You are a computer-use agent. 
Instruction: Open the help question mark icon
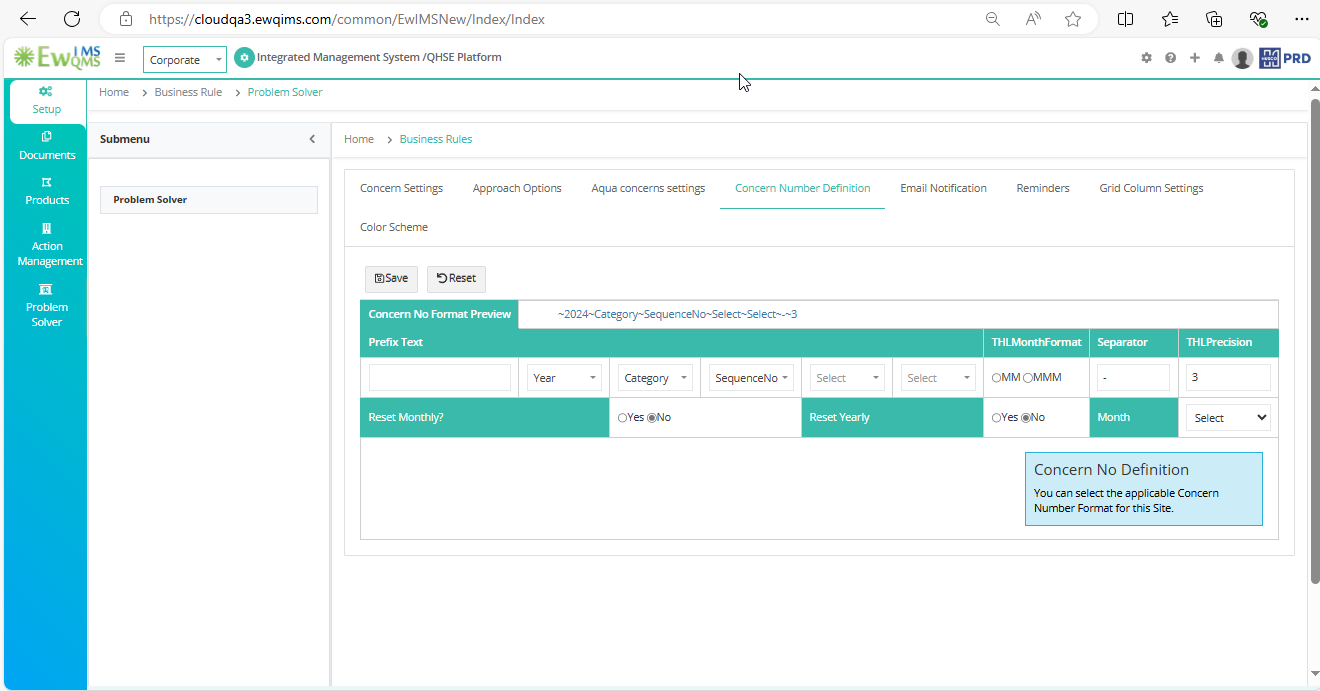click(x=1170, y=58)
